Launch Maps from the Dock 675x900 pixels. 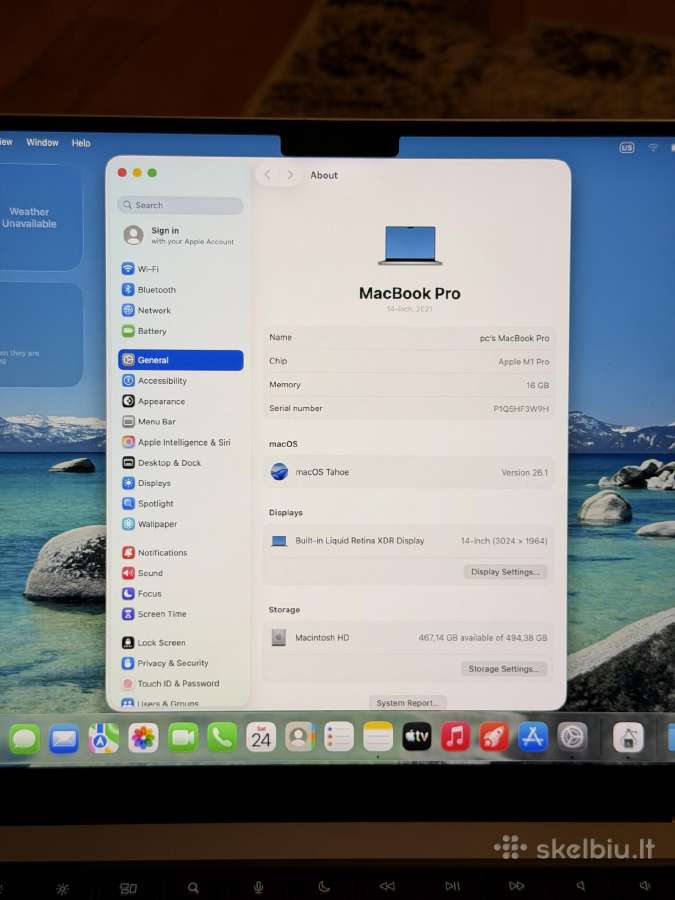coord(103,738)
